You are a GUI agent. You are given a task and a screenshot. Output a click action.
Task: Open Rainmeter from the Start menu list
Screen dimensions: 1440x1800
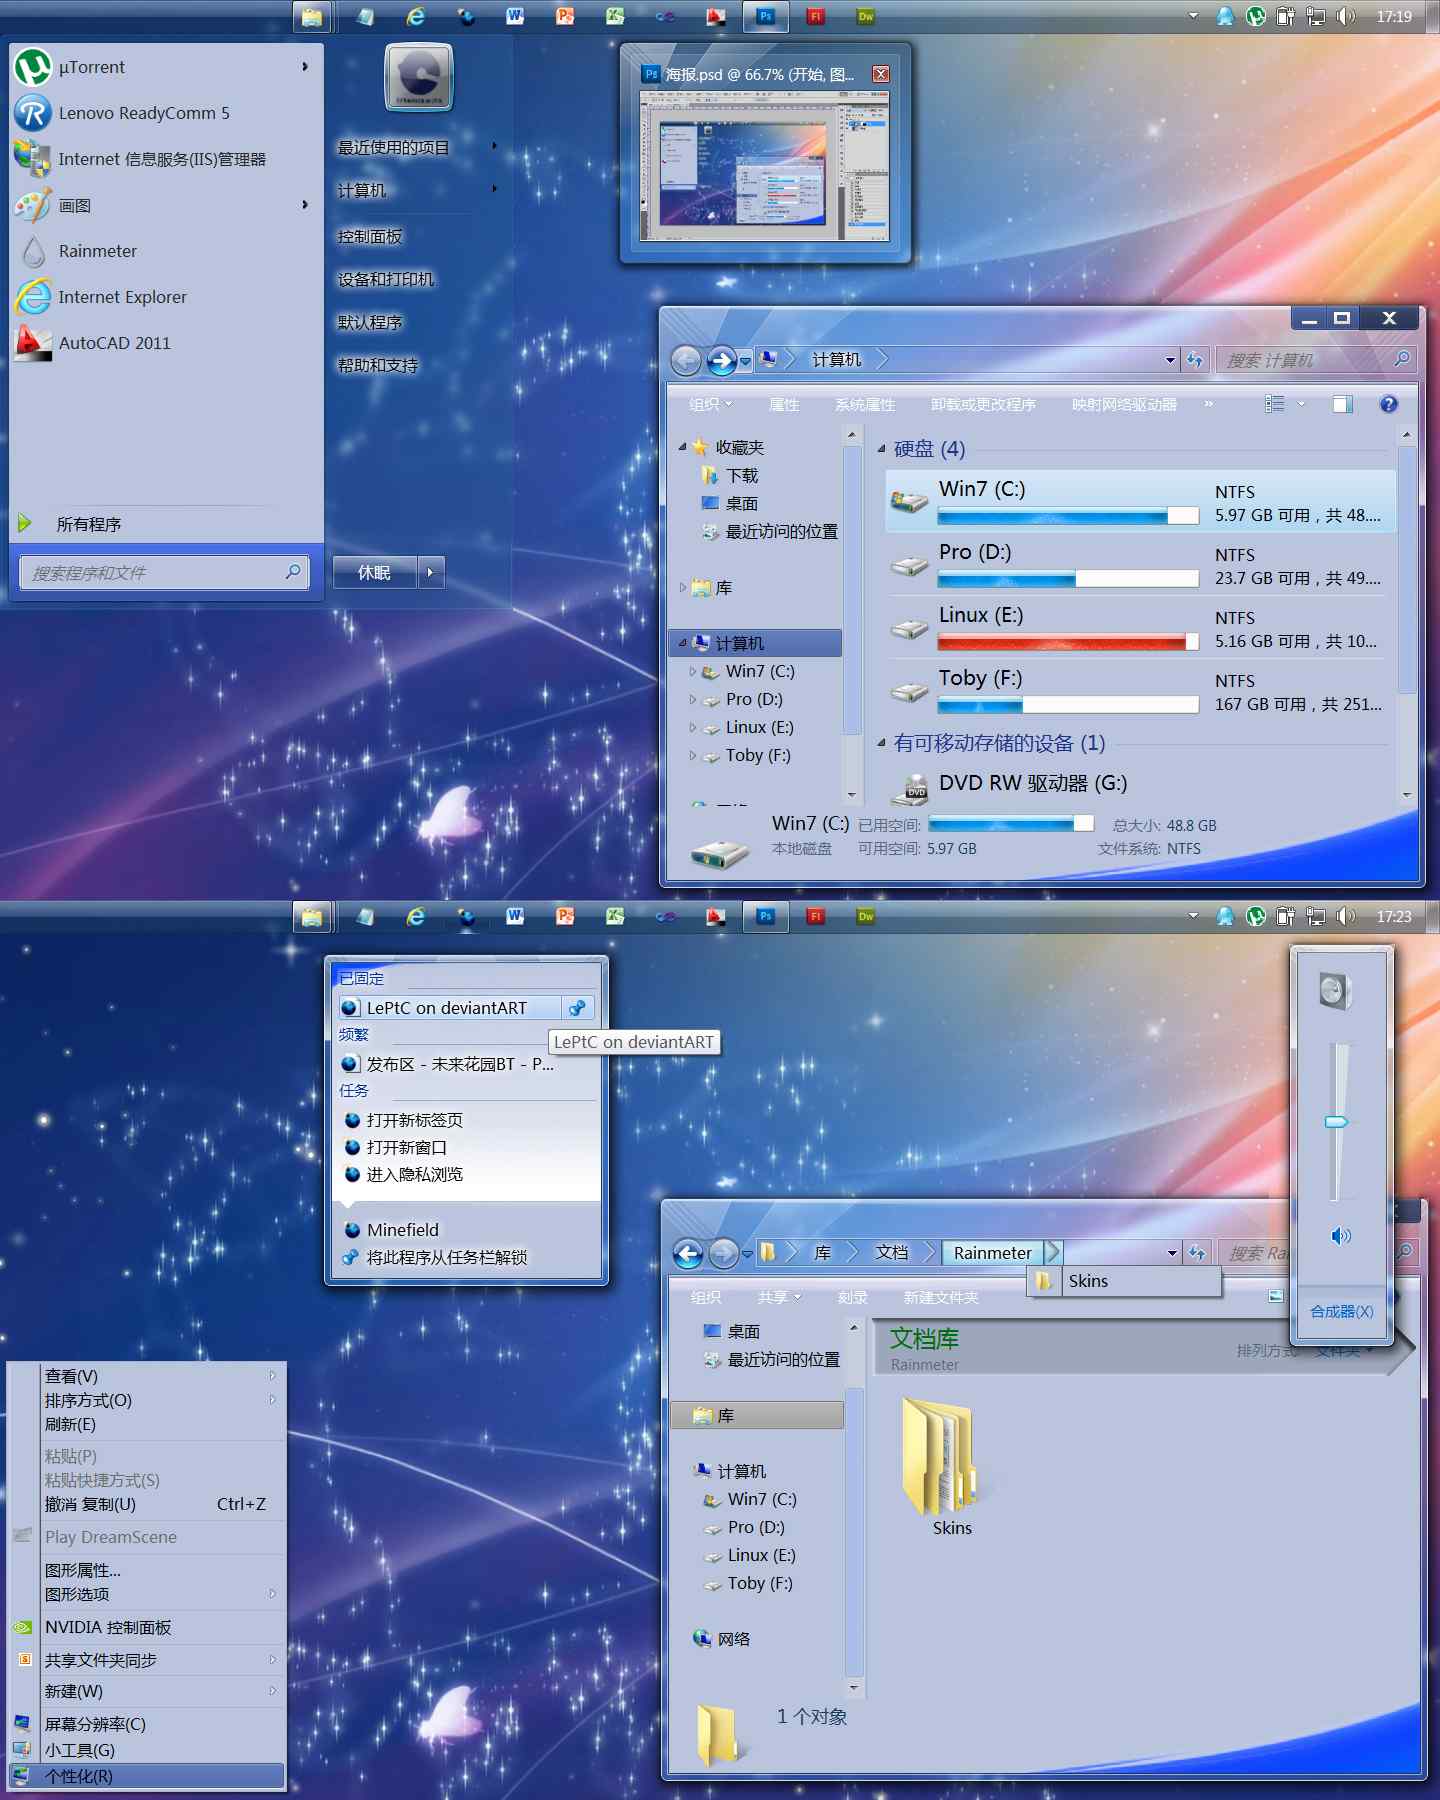(165, 251)
